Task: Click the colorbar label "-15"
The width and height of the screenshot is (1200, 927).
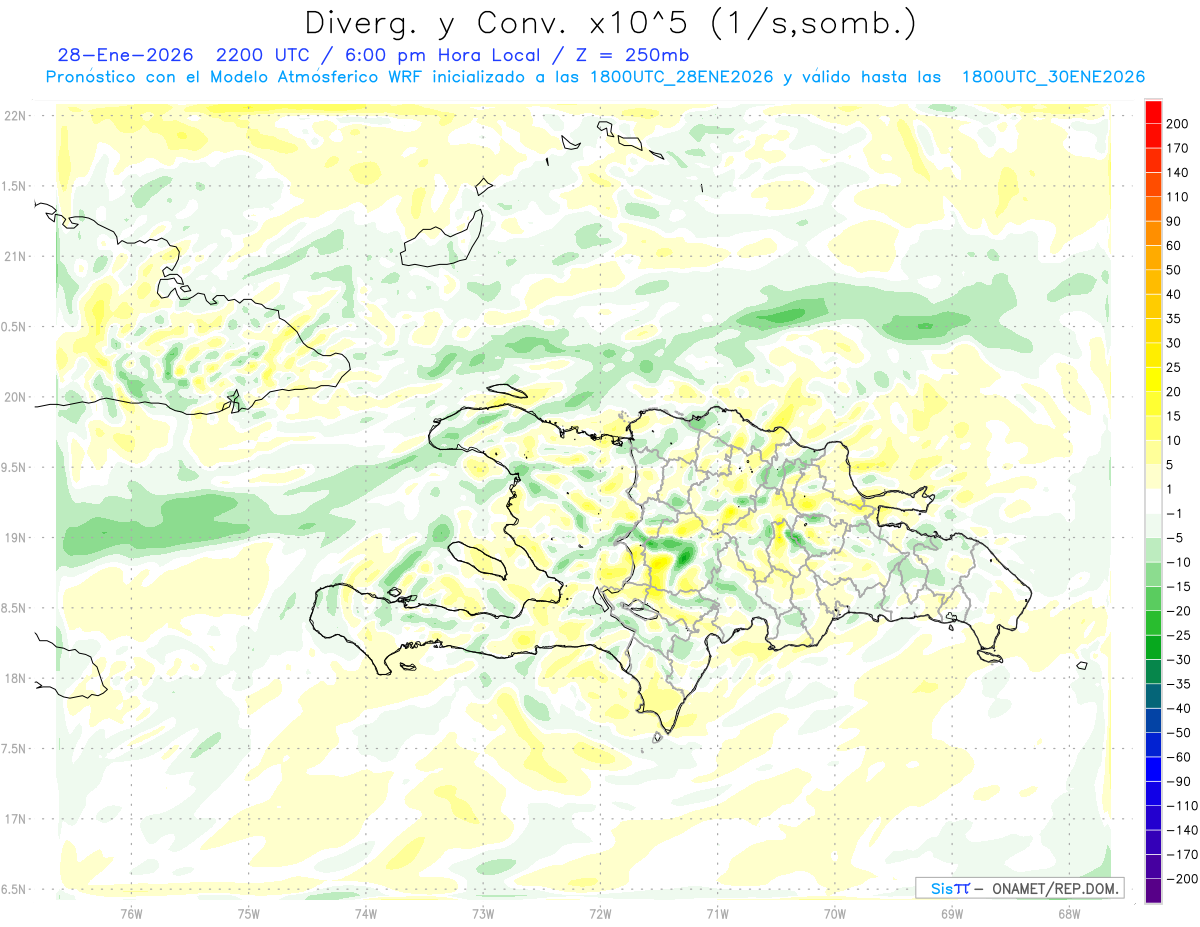Action: tap(1180, 587)
